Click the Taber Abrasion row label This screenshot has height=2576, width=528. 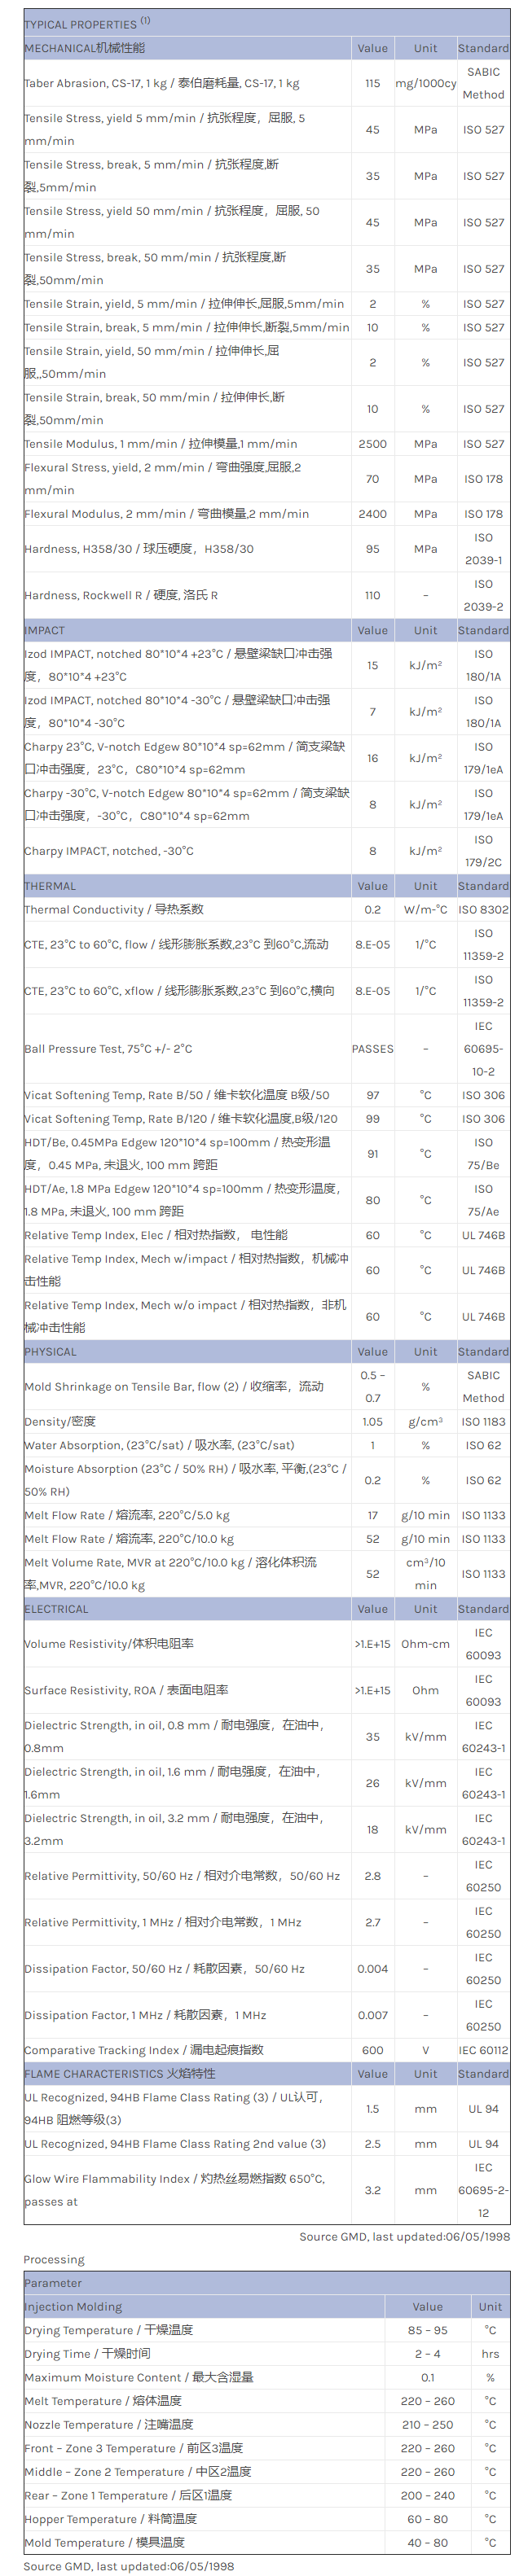point(162,84)
